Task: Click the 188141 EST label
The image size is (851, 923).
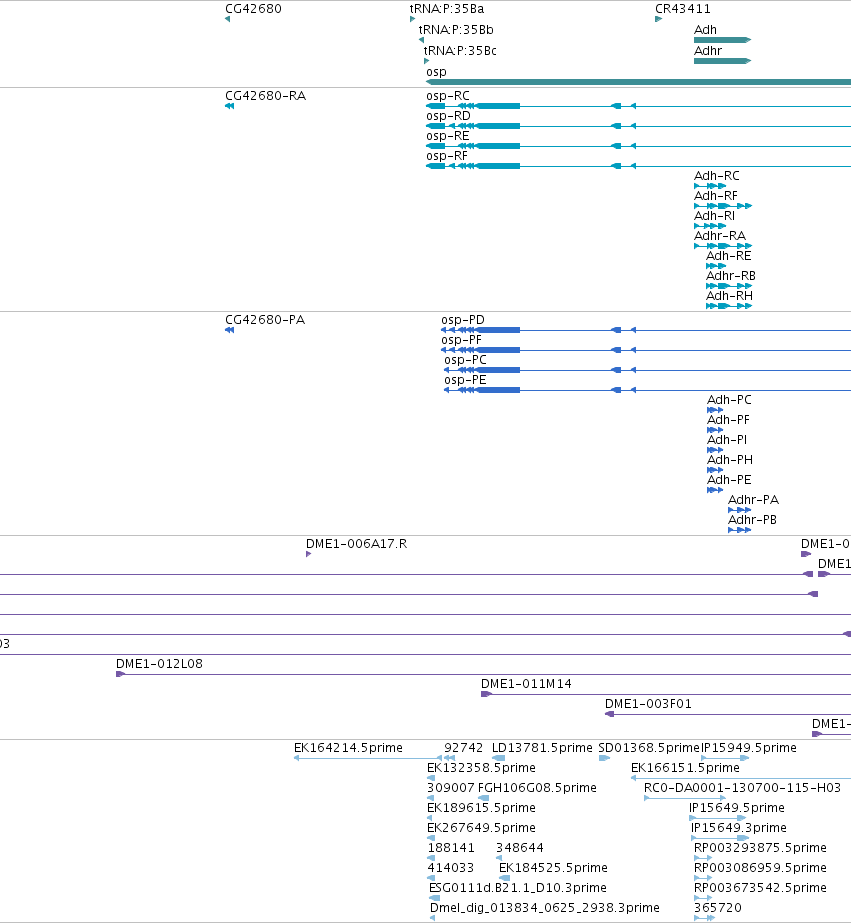Action: point(451,848)
